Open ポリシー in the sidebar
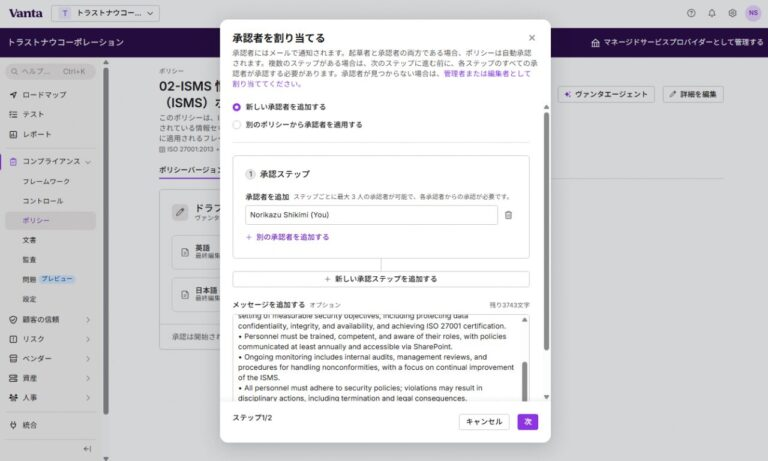The image size is (768, 461). pos(50,220)
